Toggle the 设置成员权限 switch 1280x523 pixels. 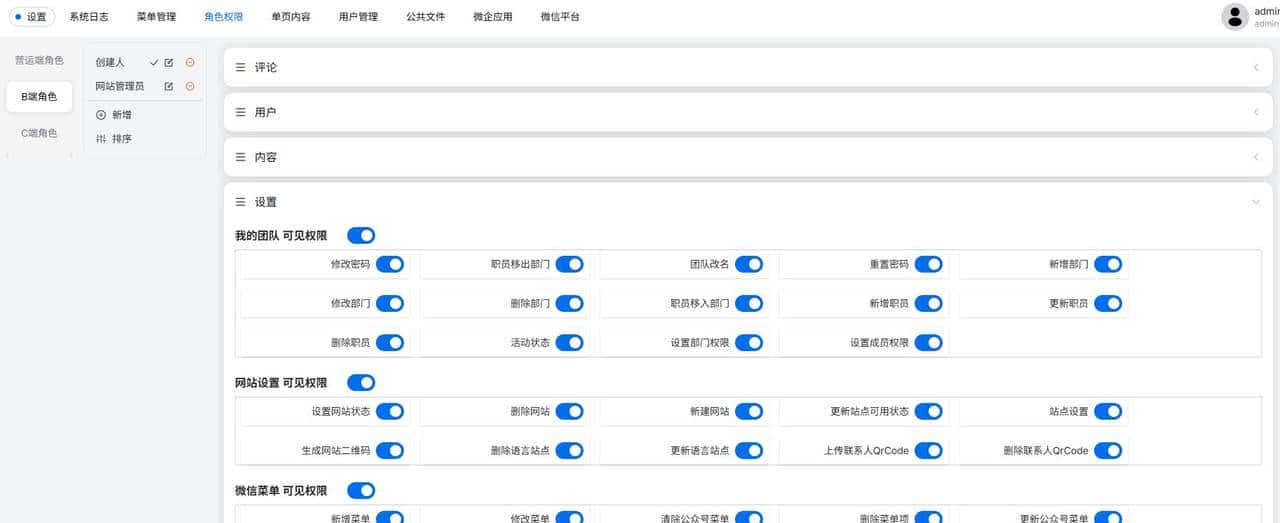[x=928, y=342]
